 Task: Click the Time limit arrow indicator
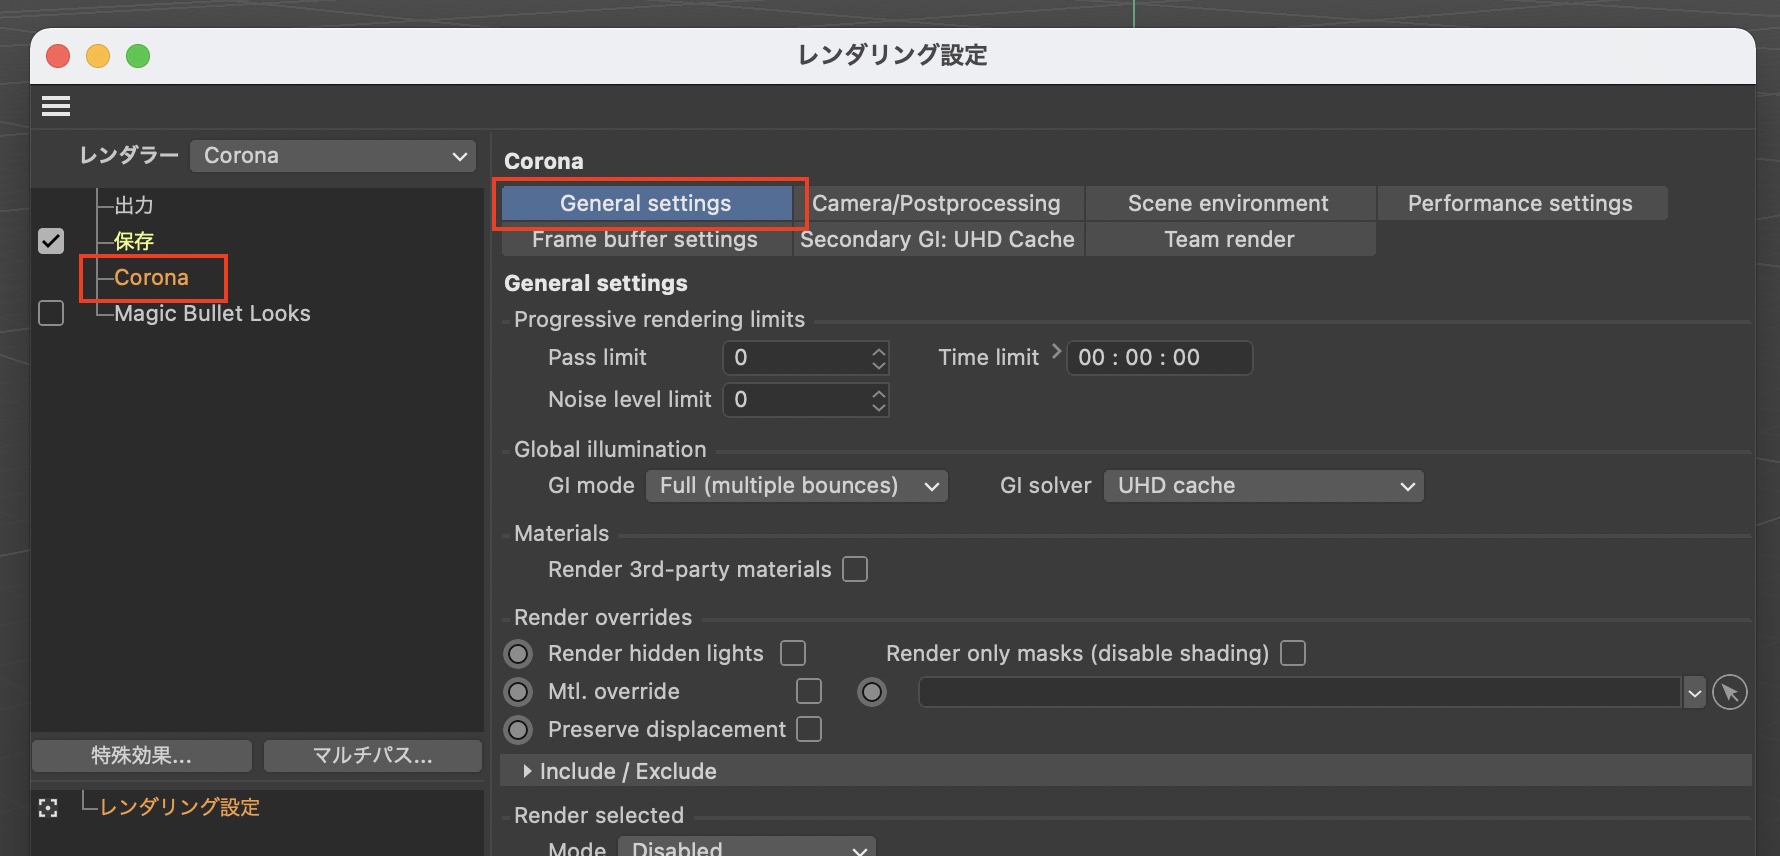click(1056, 351)
